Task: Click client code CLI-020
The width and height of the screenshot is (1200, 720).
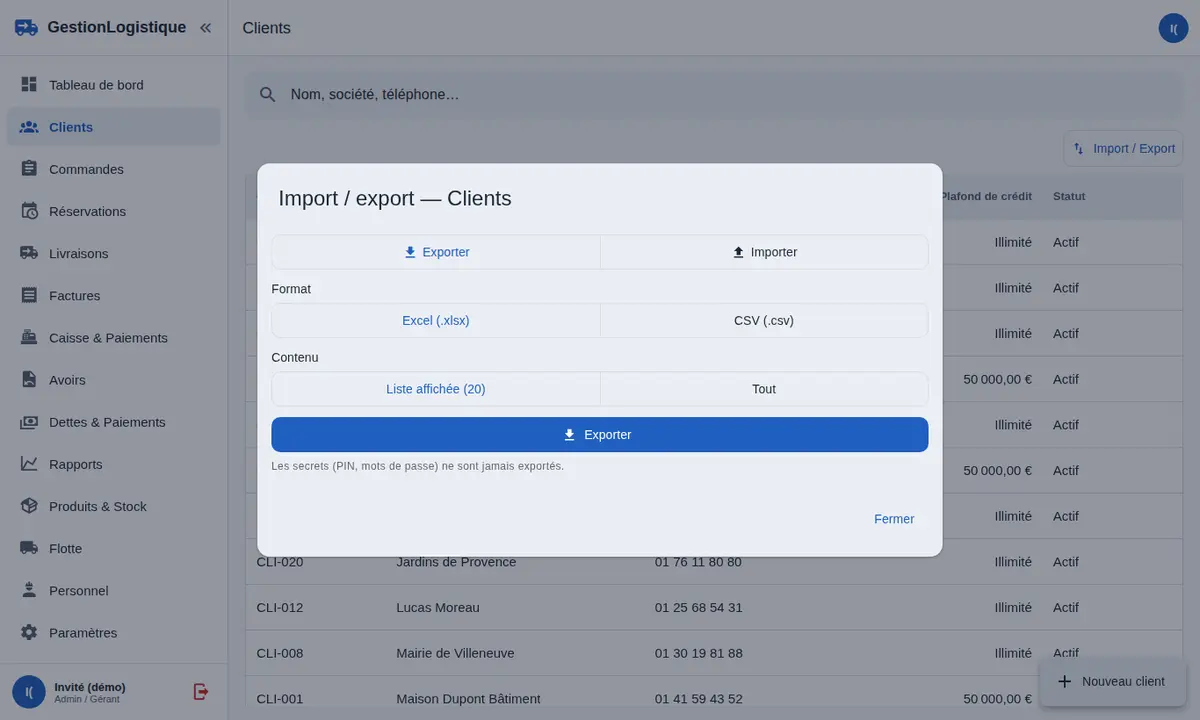Action: tap(280, 562)
